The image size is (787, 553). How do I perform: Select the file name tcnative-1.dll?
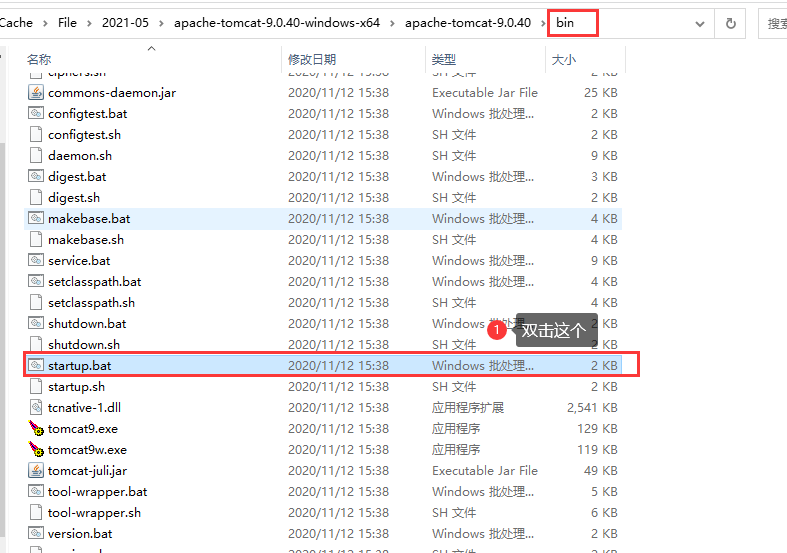[84, 407]
